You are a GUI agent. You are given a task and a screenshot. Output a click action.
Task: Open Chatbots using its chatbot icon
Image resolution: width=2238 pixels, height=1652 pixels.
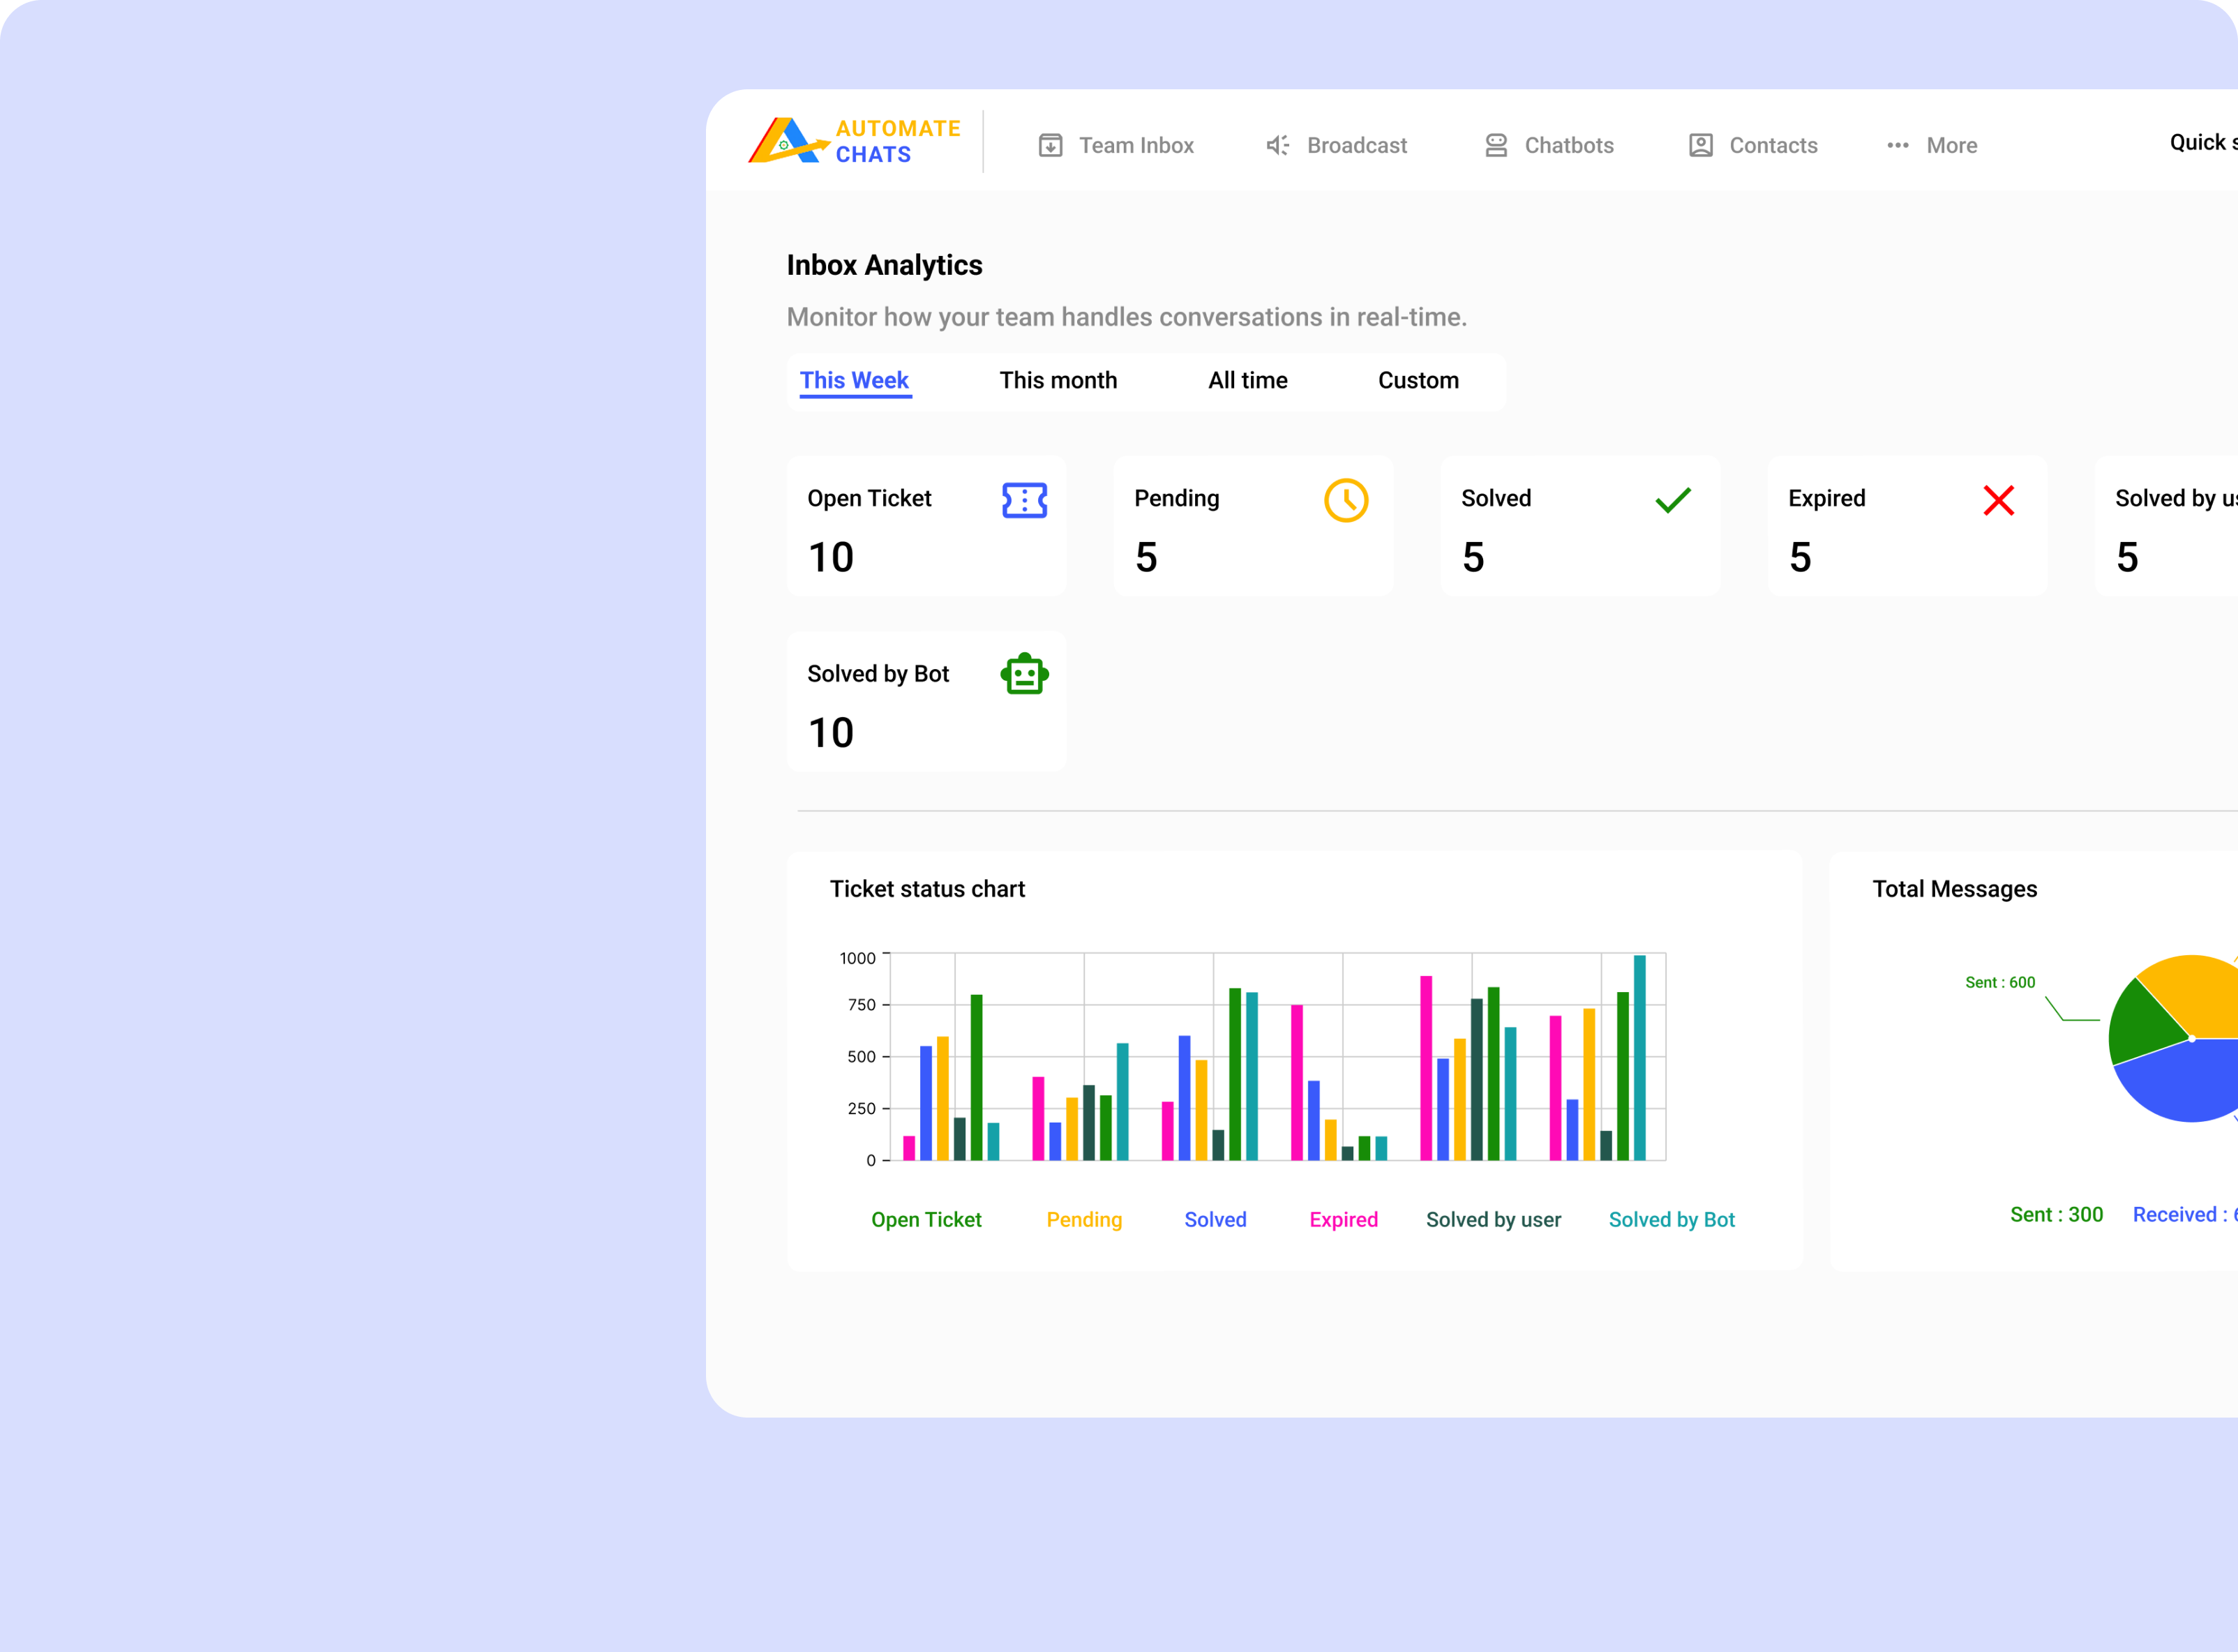click(1495, 144)
